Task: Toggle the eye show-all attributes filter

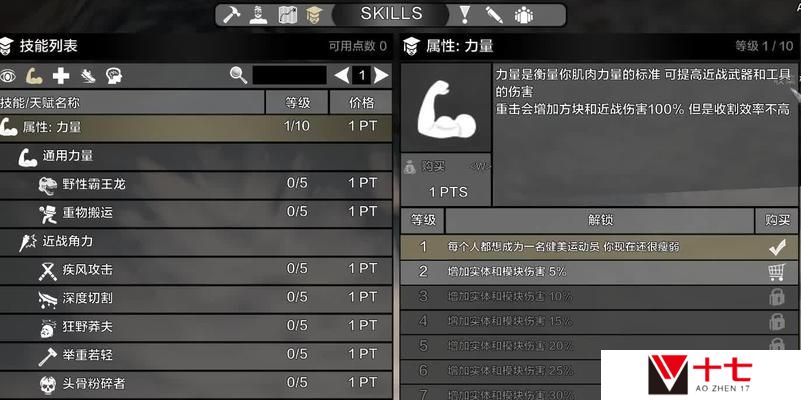Action: 8,76
